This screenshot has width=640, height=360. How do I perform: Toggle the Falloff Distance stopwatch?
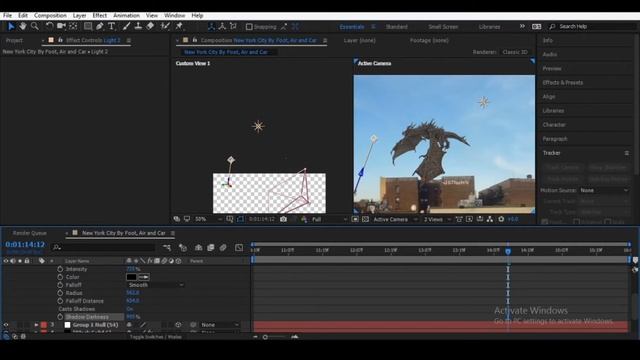(60, 301)
